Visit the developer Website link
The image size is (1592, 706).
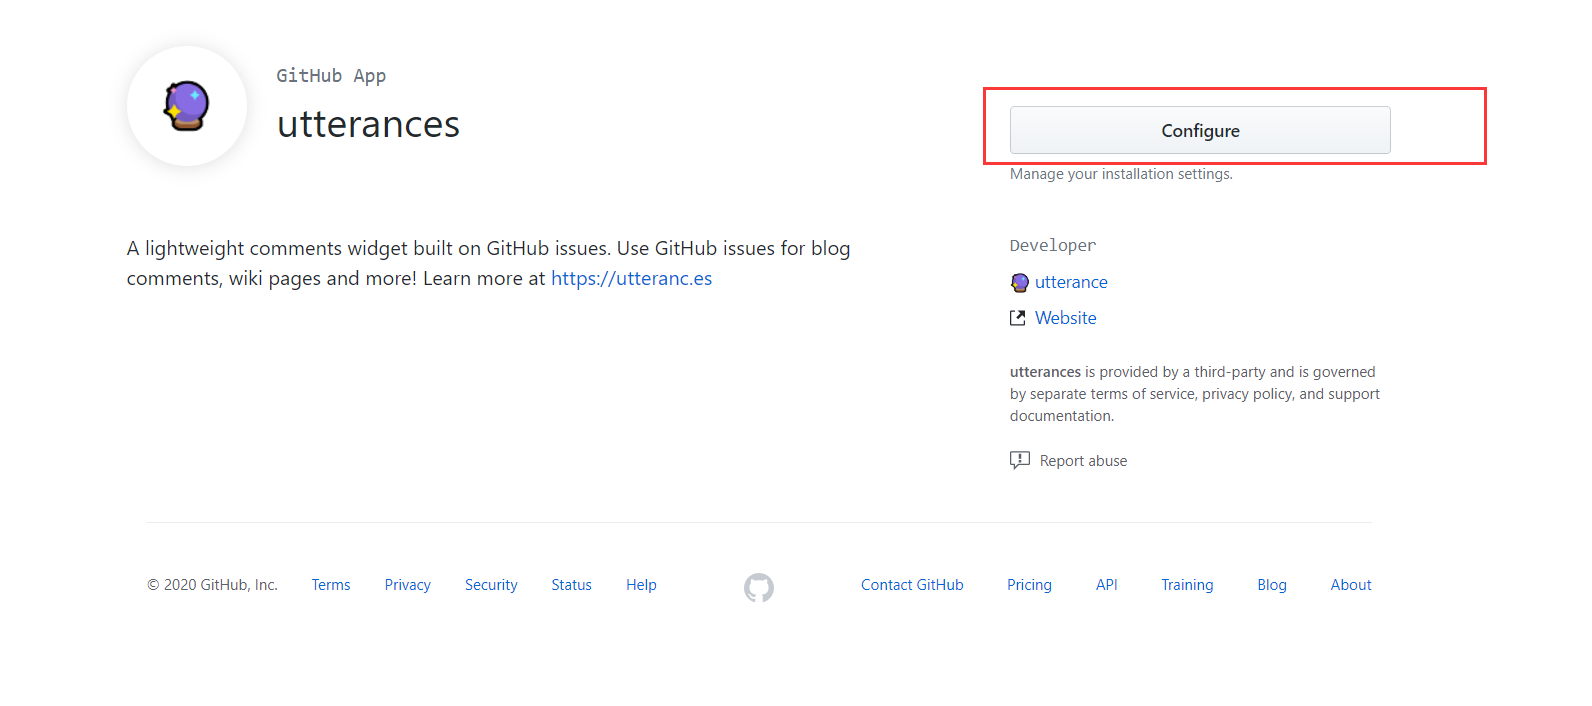pyautogui.click(x=1065, y=318)
